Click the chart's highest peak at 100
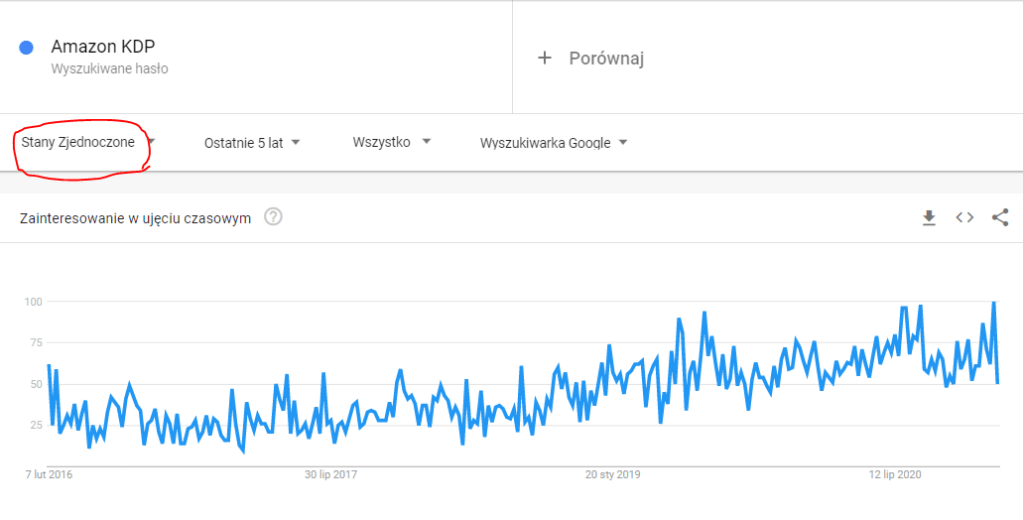Image resolution: width=1023 pixels, height=520 pixels. coord(993,302)
